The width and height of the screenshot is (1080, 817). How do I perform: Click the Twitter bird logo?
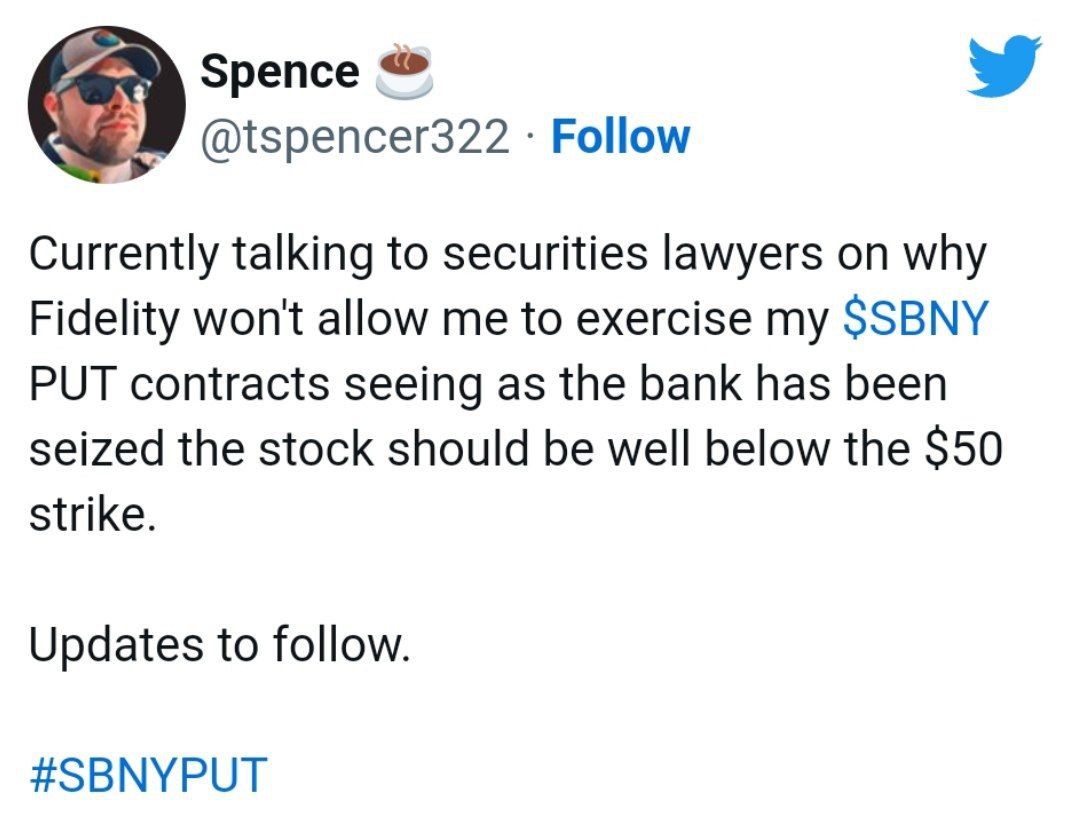(1004, 66)
